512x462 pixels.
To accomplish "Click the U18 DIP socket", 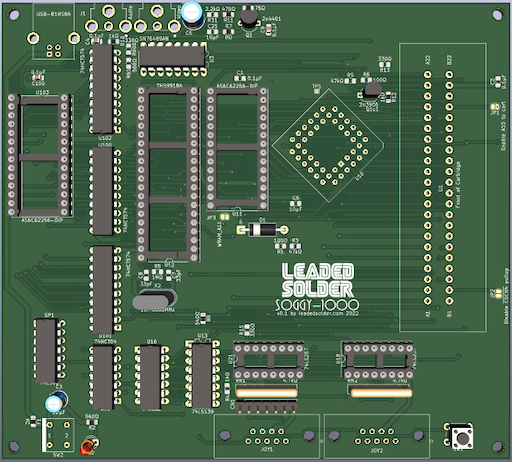I will [x=378, y=361].
